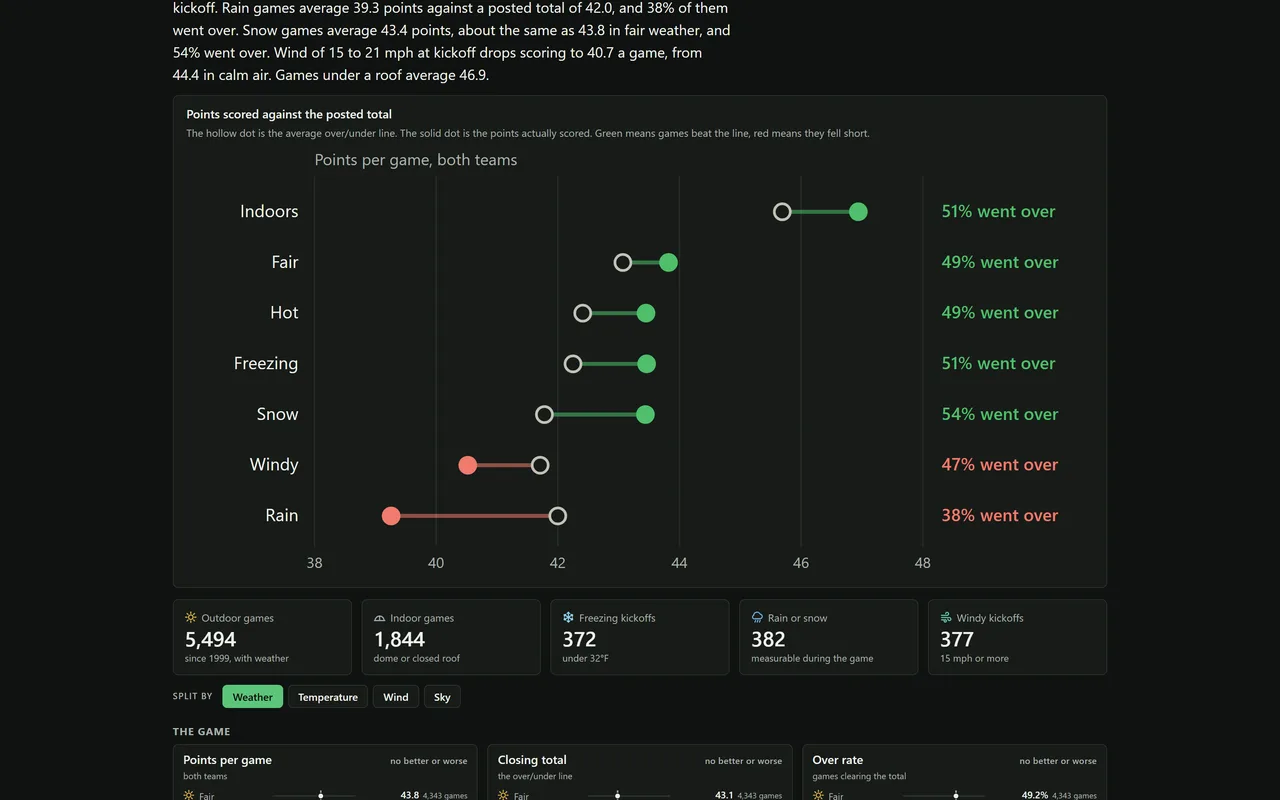1280x800 pixels.
Task: Switch split to Temperature
Action: click(328, 697)
